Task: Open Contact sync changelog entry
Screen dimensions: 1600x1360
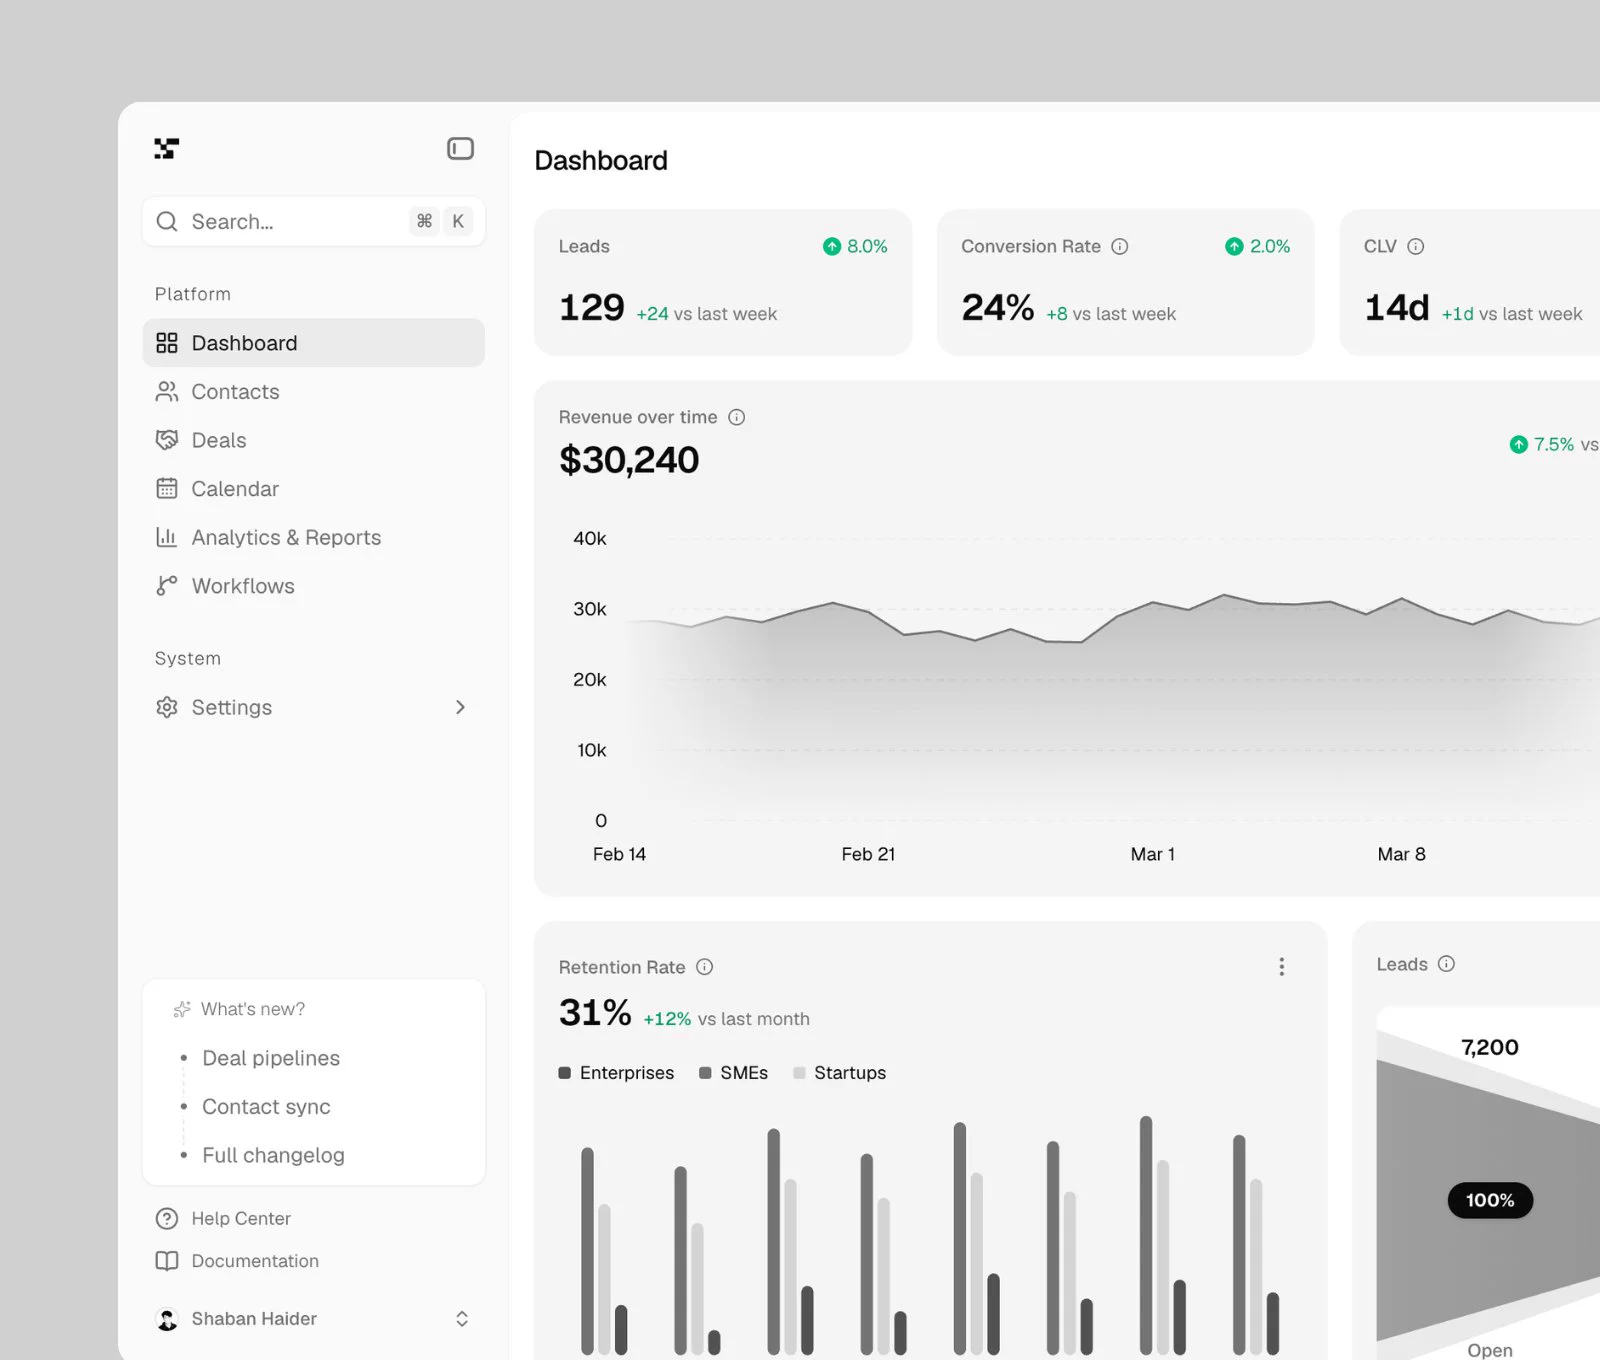Action: click(266, 1107)
